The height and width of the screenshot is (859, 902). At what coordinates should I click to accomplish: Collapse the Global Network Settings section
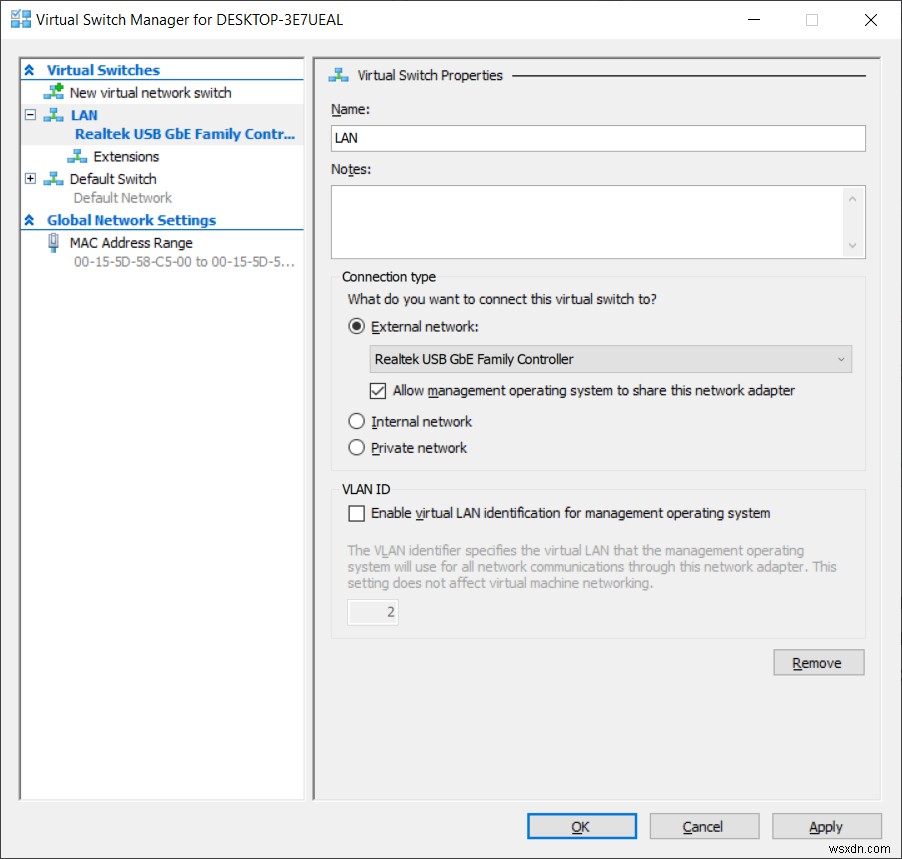coord(29,220)
